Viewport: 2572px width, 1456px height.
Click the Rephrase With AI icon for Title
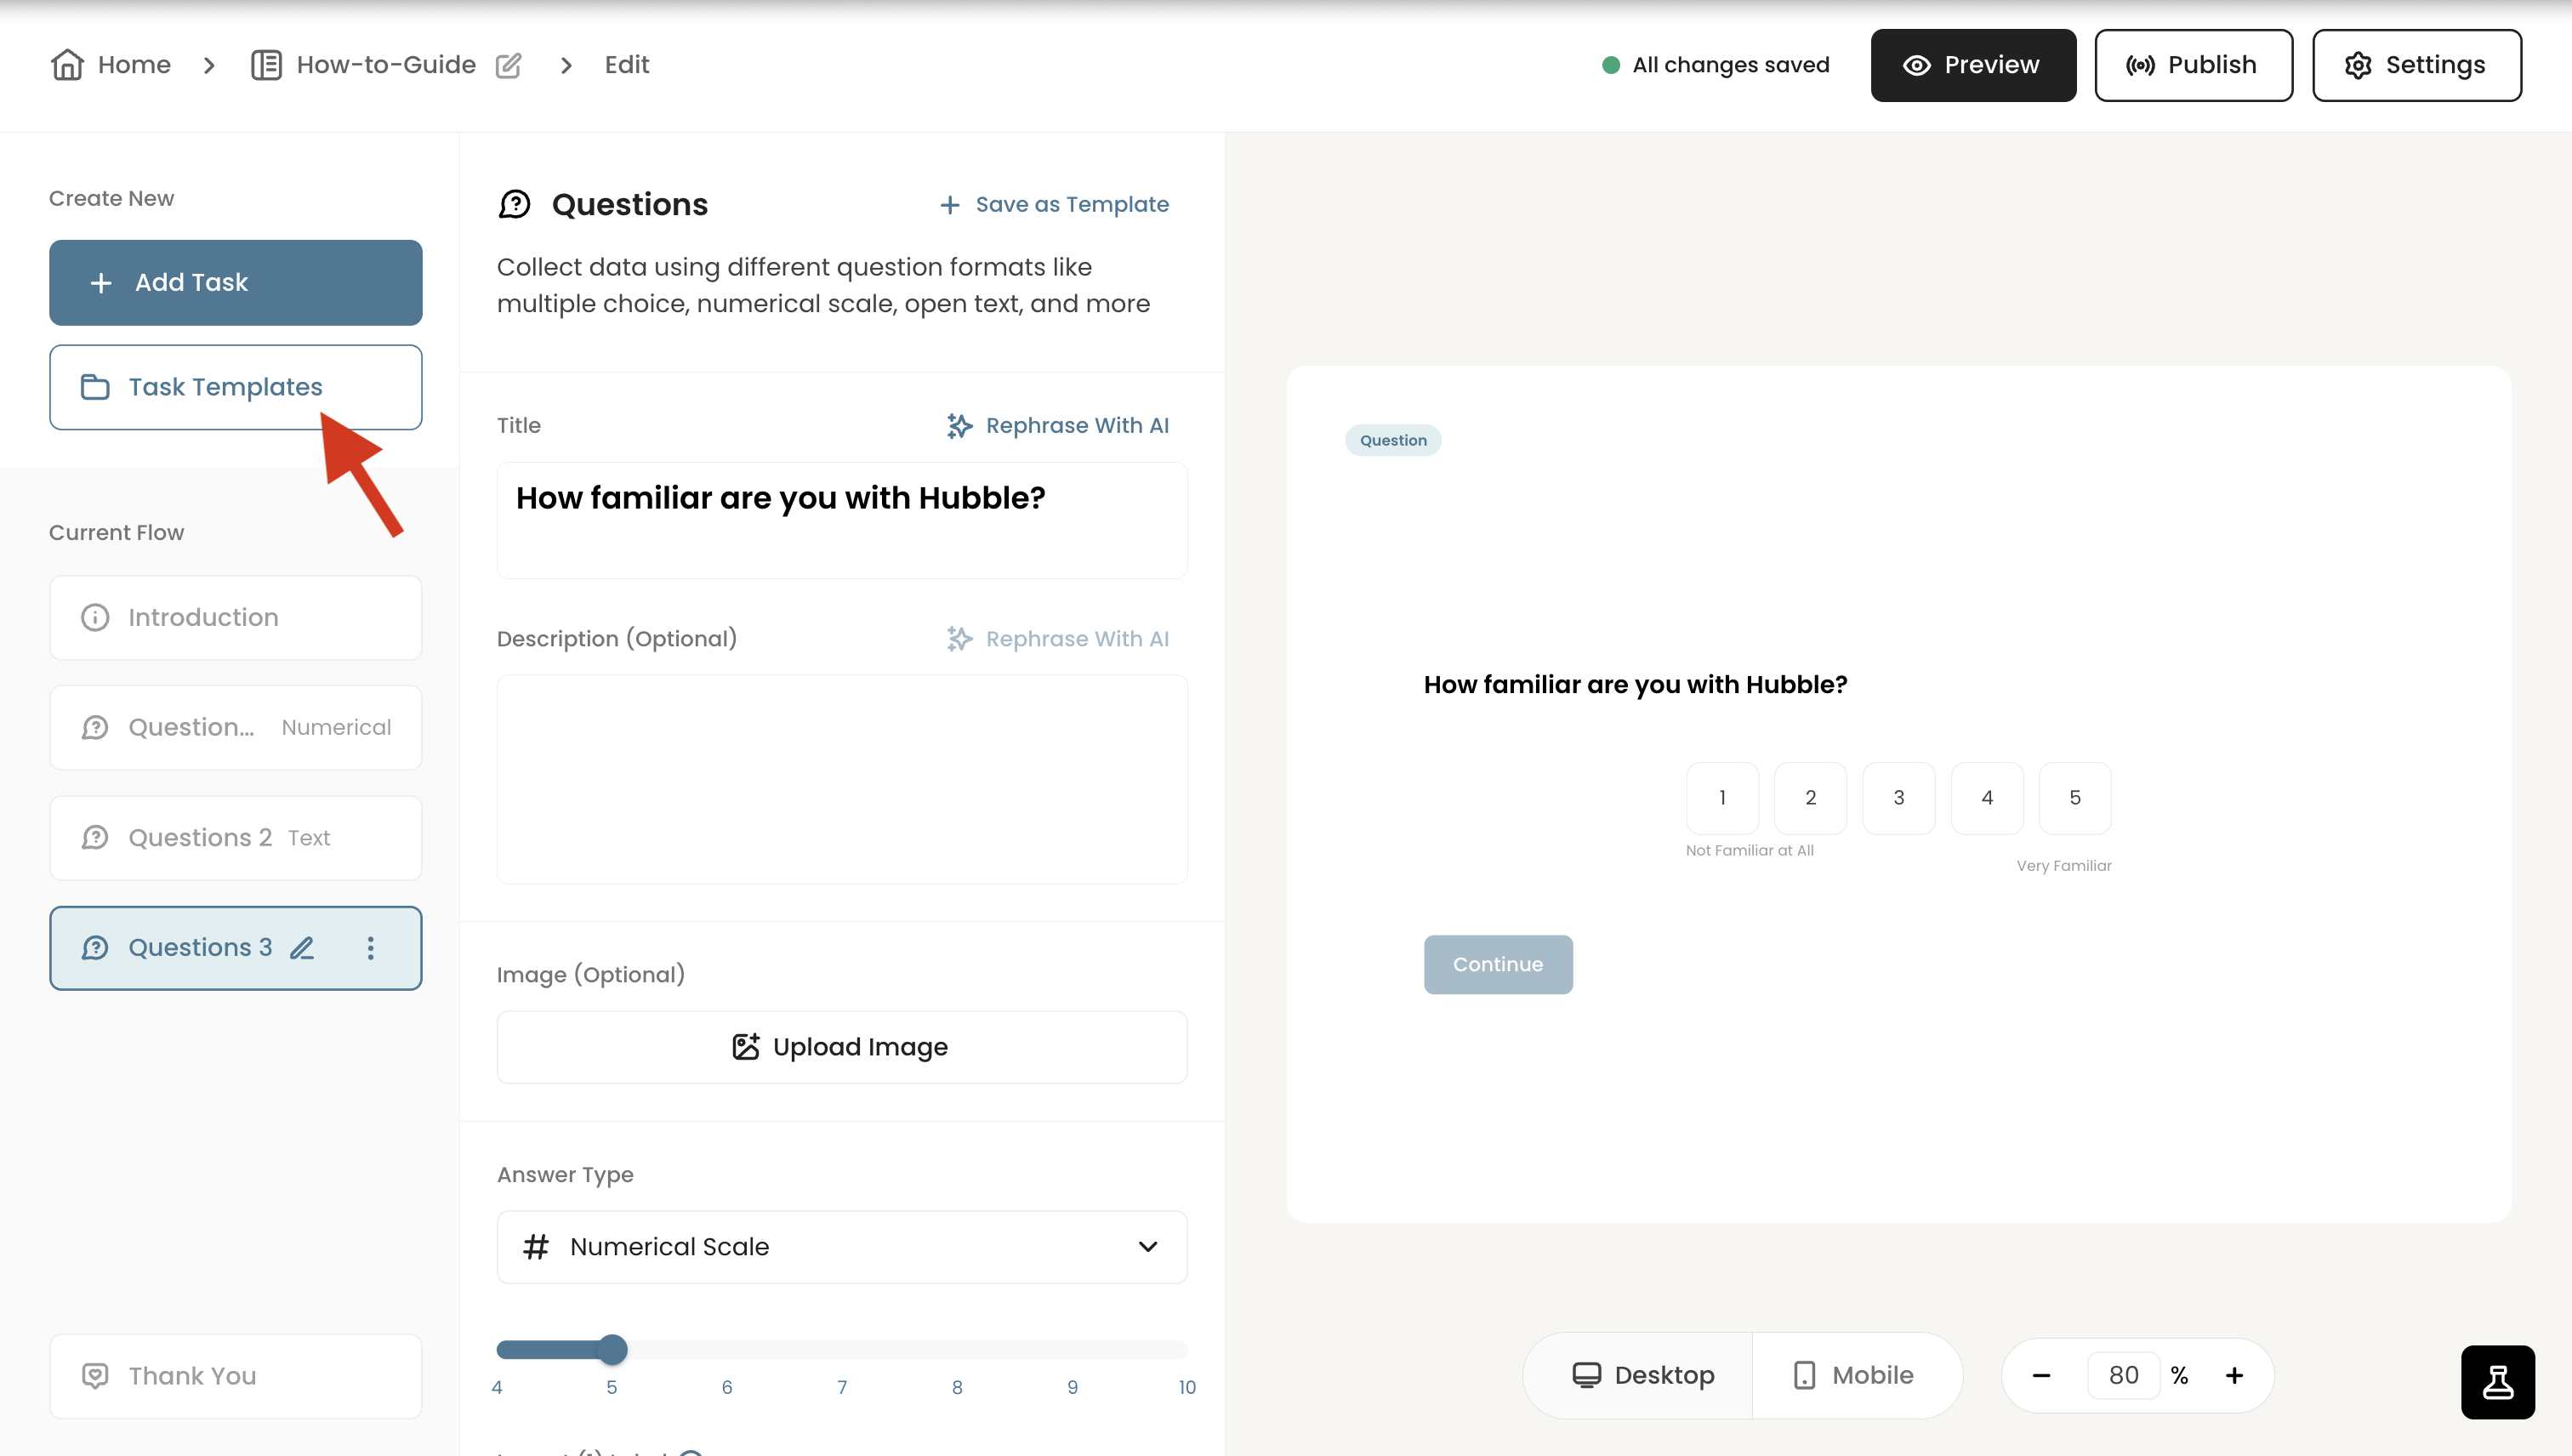958,425
